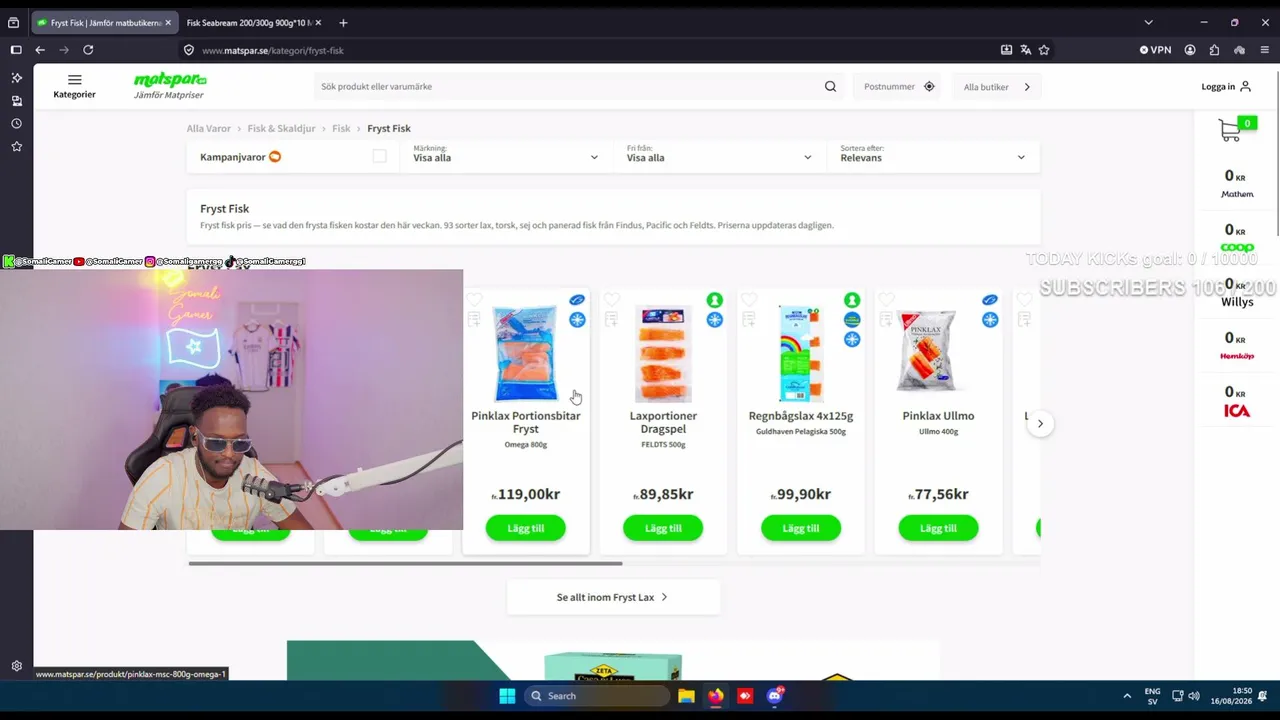Favorite Pinklax Ullmo with heart icon

point(887,300)
